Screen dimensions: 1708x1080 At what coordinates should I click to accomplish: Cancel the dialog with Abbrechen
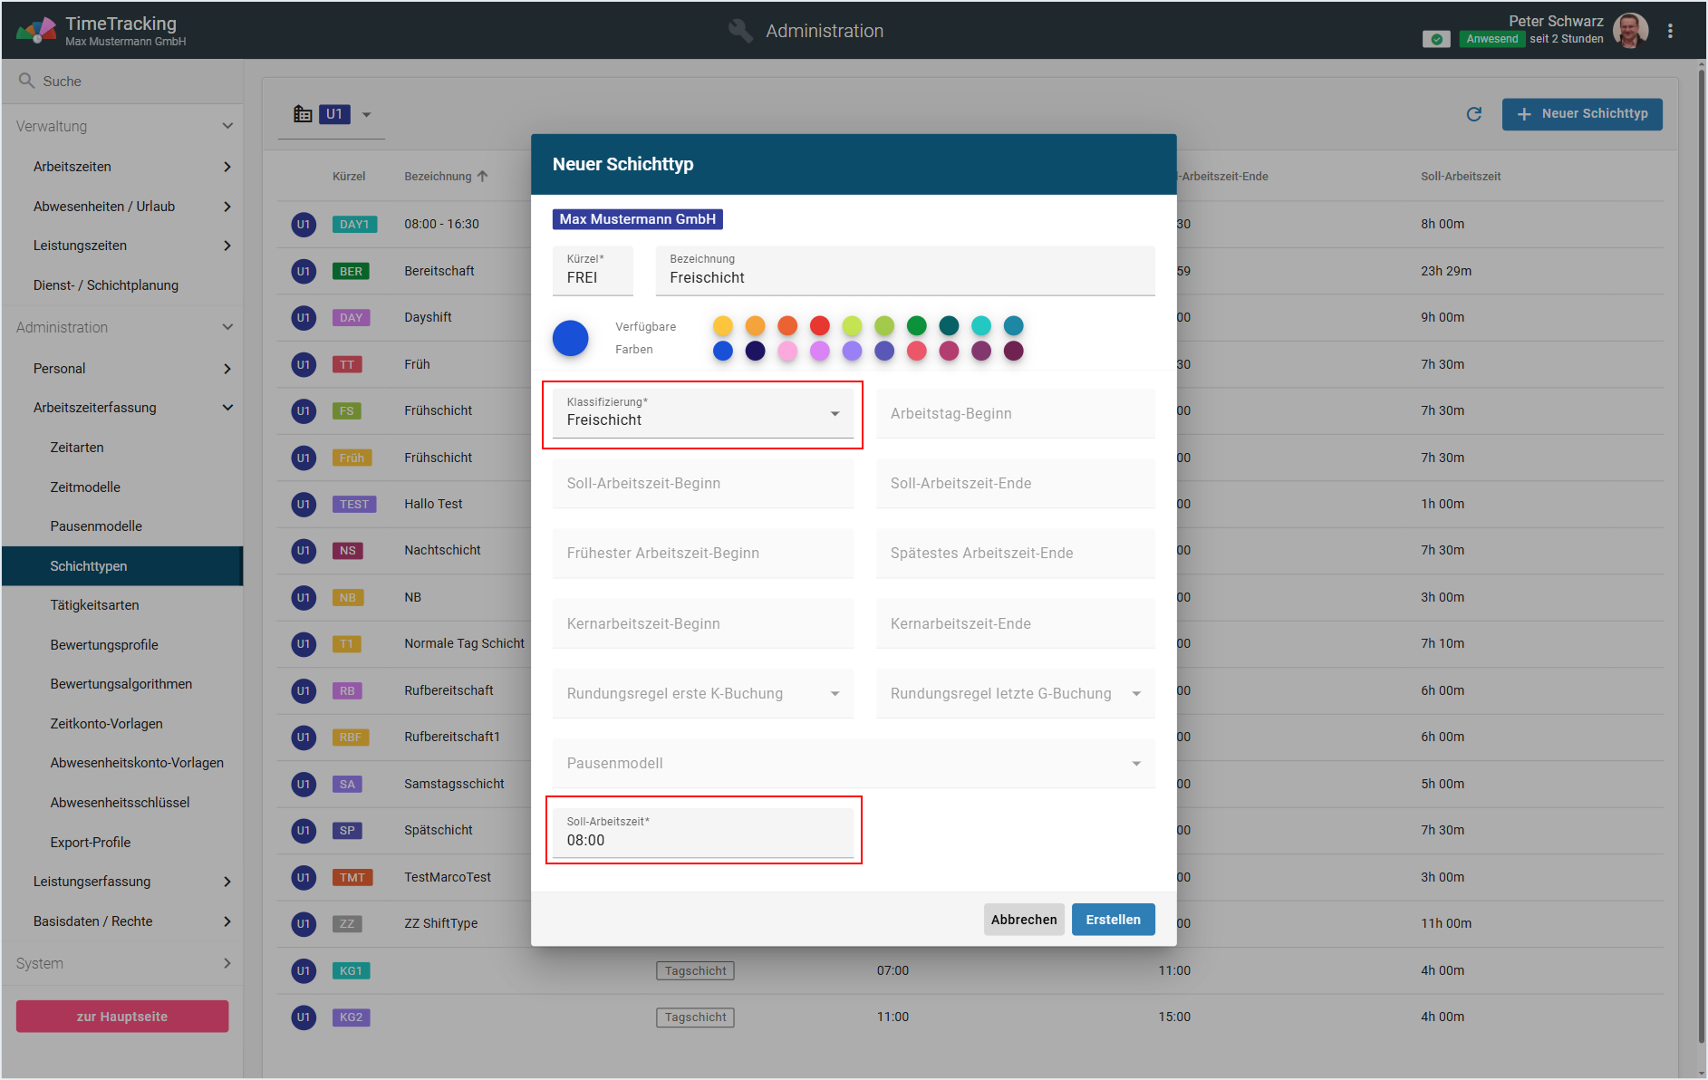[1023, 919]
